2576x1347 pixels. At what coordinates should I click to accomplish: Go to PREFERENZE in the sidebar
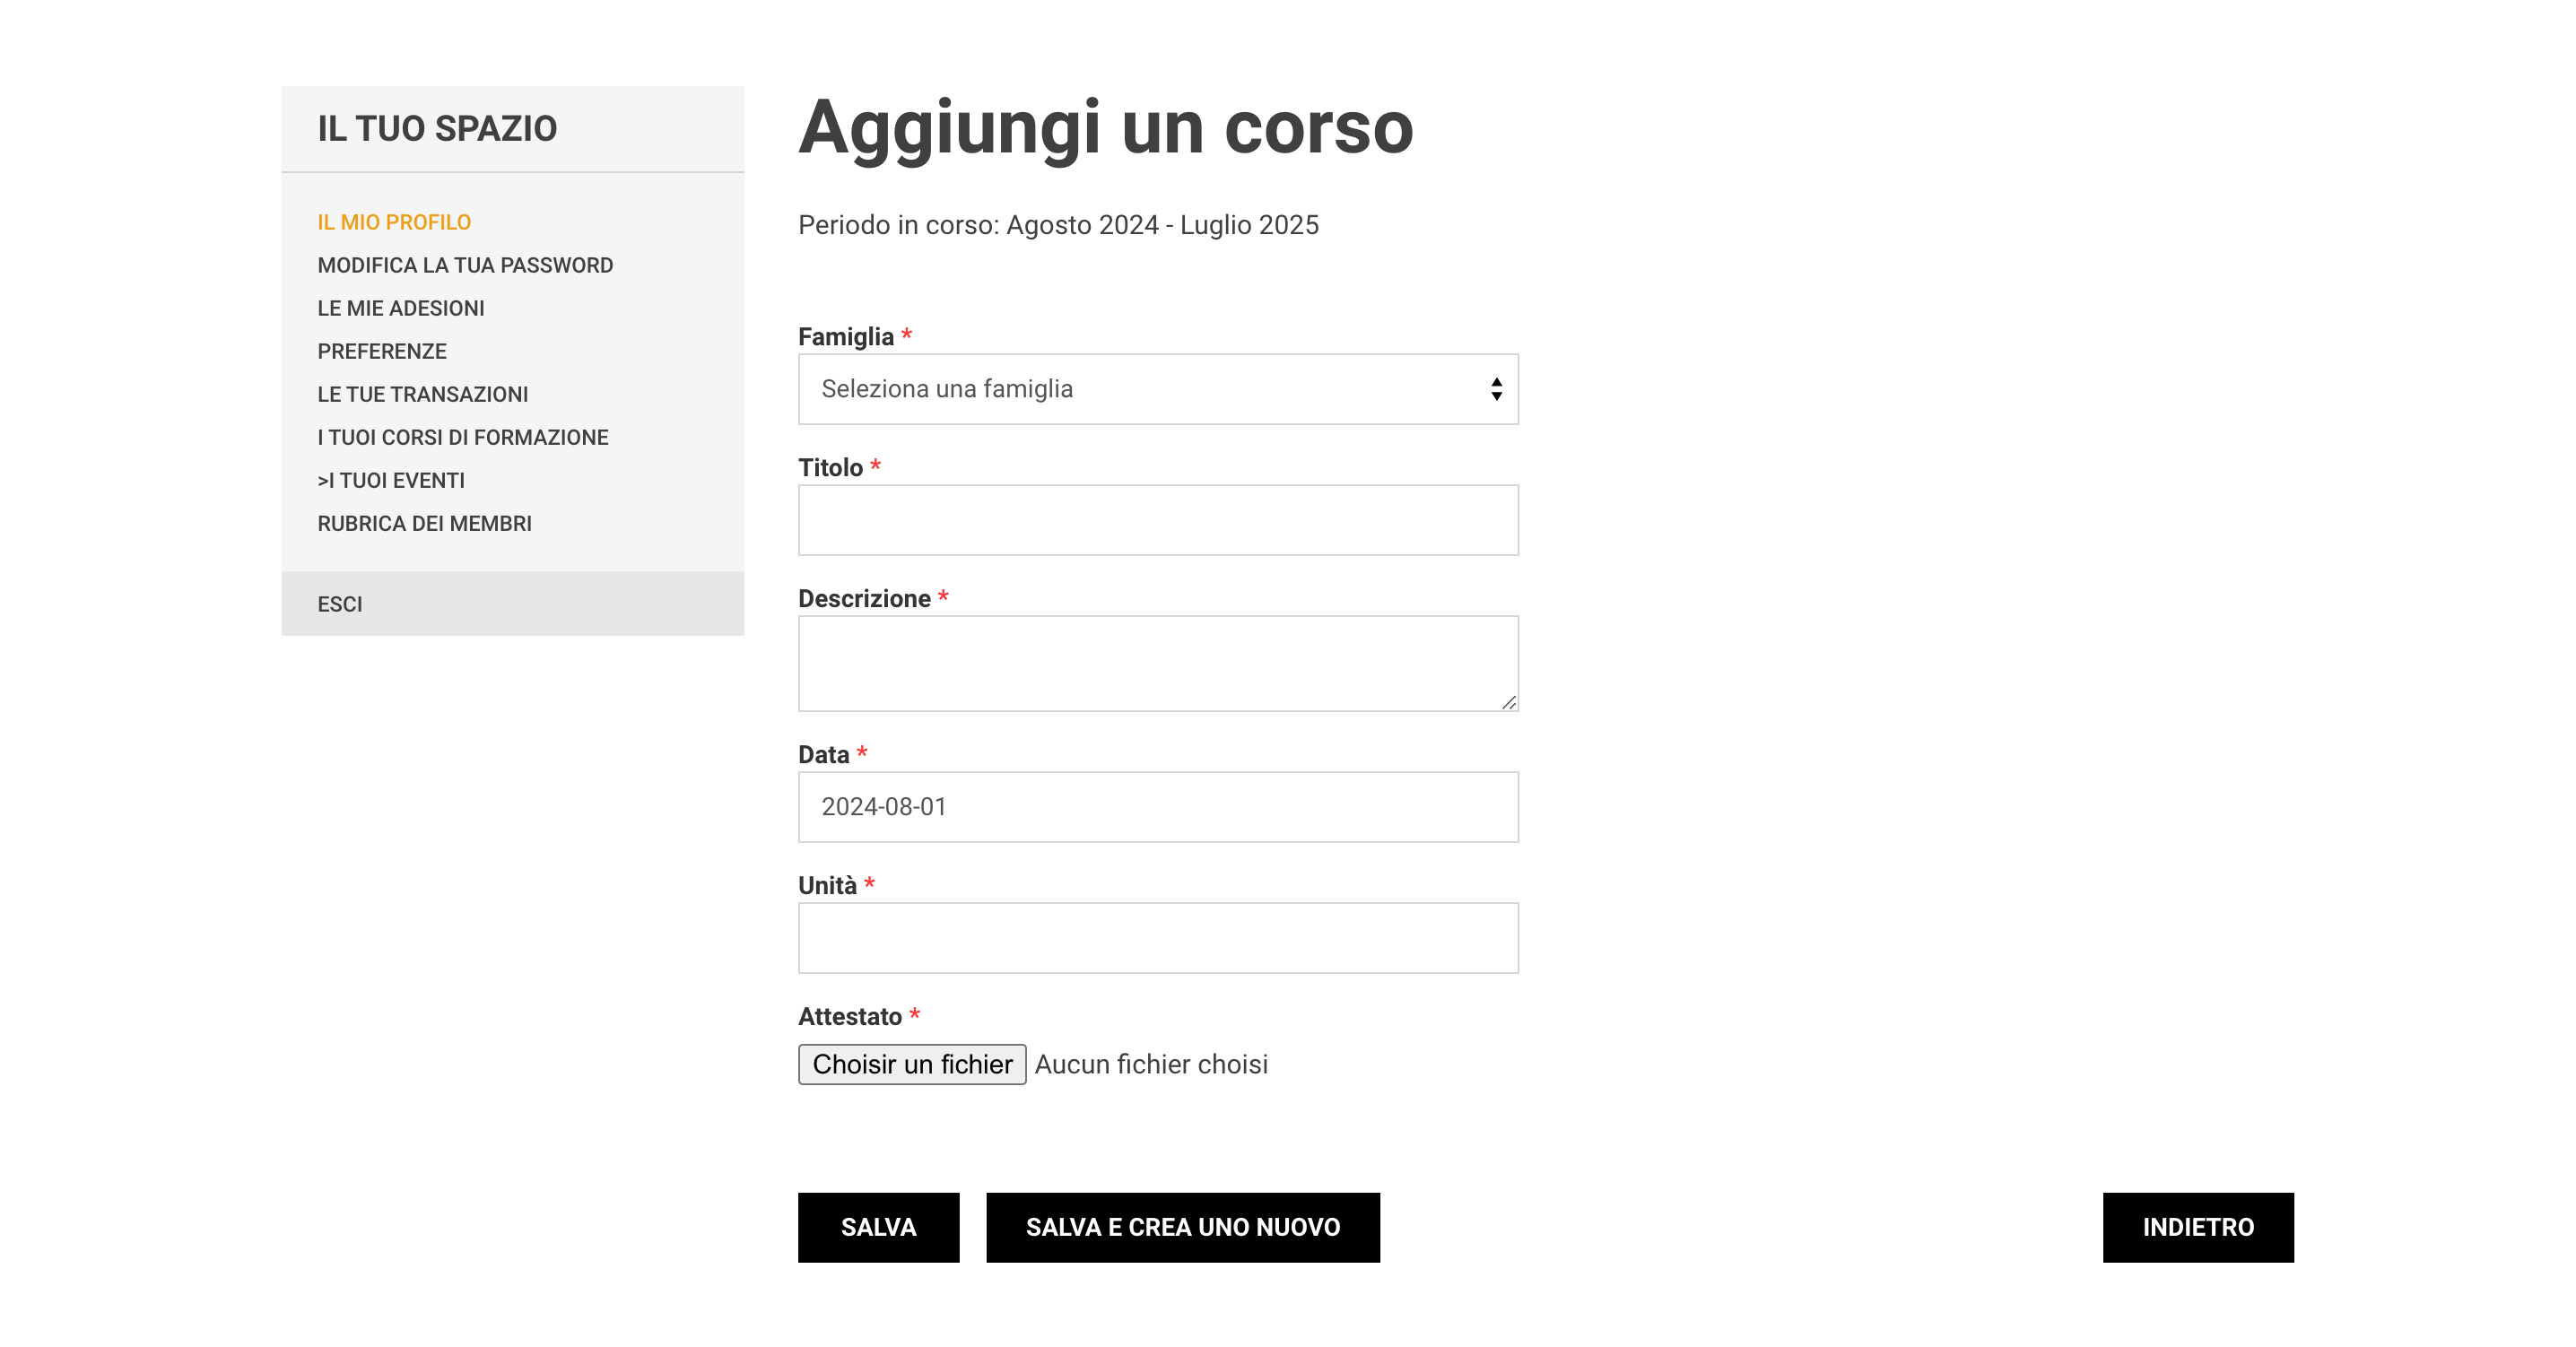click(382, 351)
